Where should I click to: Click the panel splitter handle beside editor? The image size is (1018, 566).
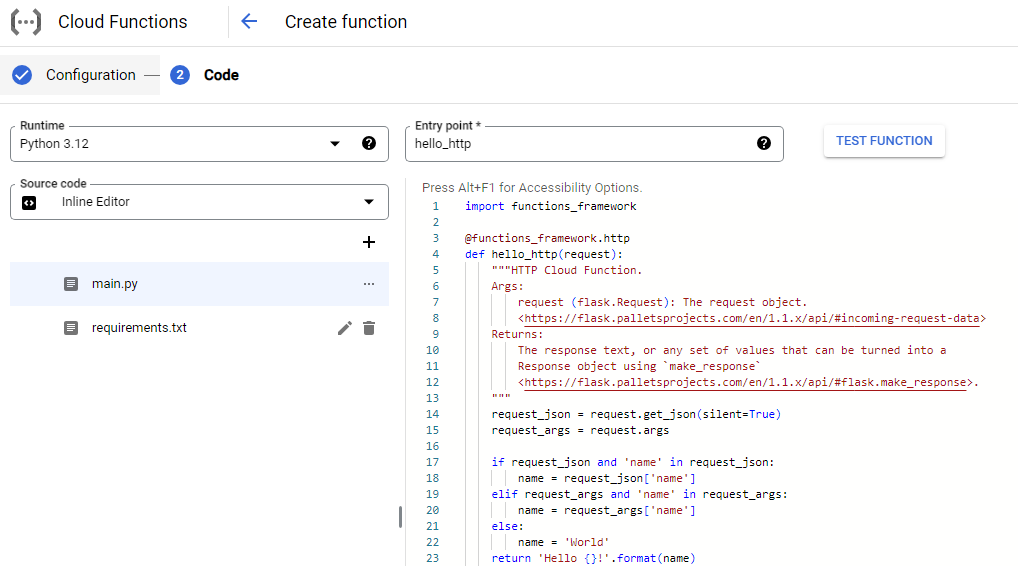point(401,517)
